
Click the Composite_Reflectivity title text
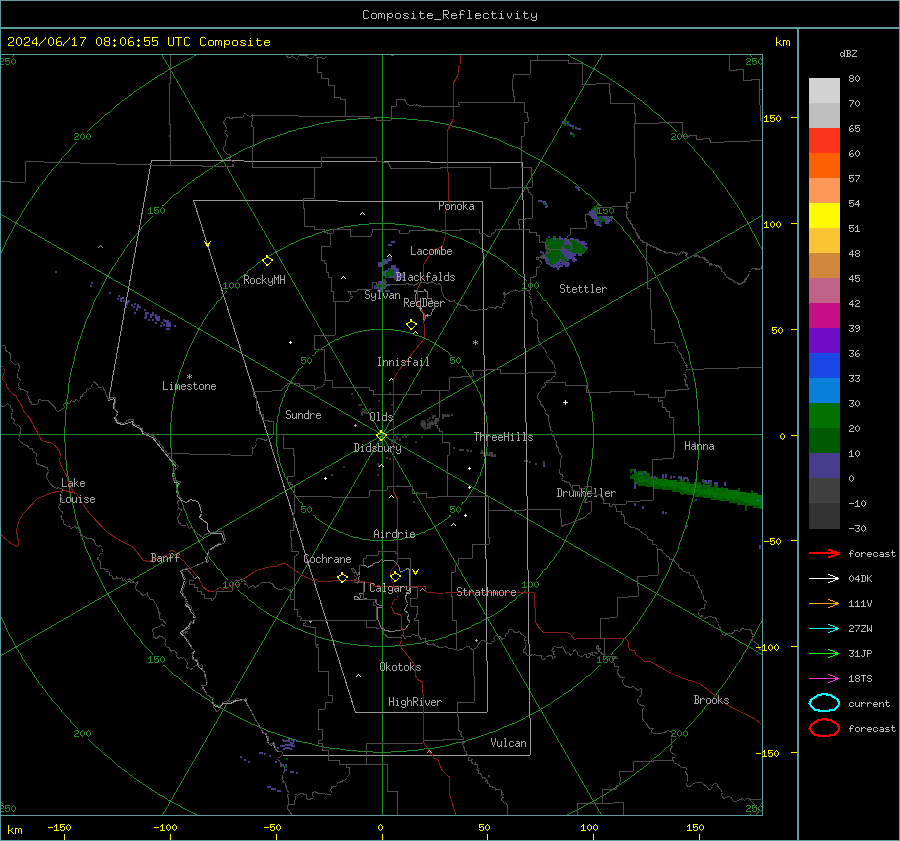click(x=450, y=15)
